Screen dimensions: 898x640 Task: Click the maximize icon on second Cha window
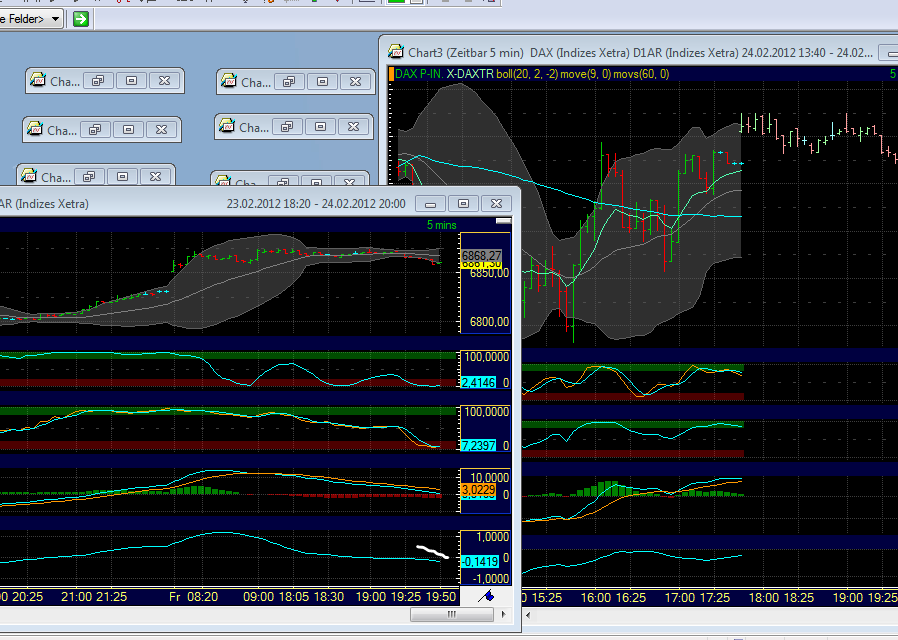[321, 81]
